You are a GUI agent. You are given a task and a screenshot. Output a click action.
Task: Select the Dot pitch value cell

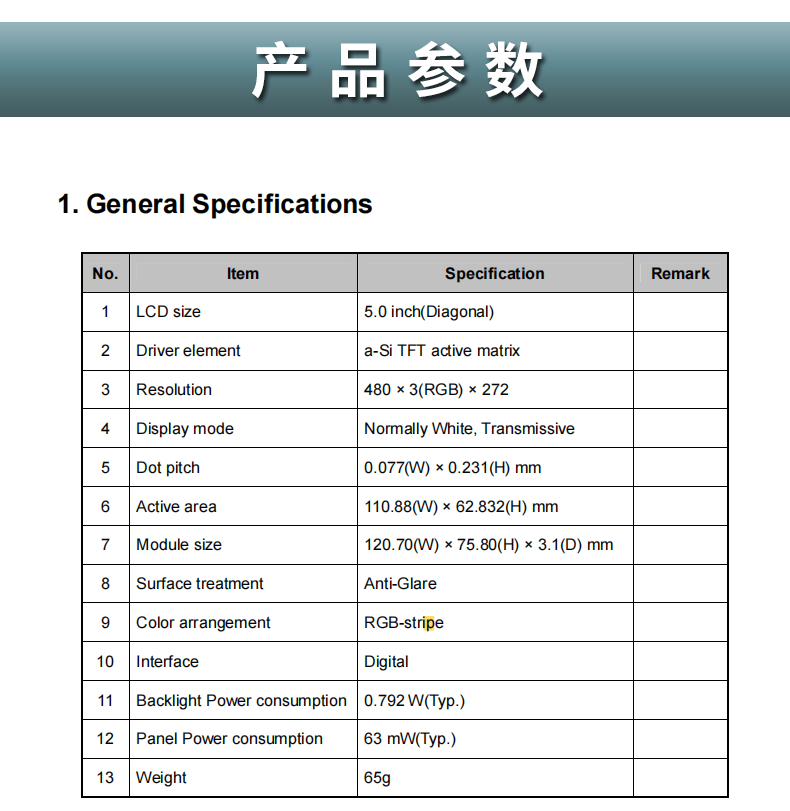tap(452, 468)
